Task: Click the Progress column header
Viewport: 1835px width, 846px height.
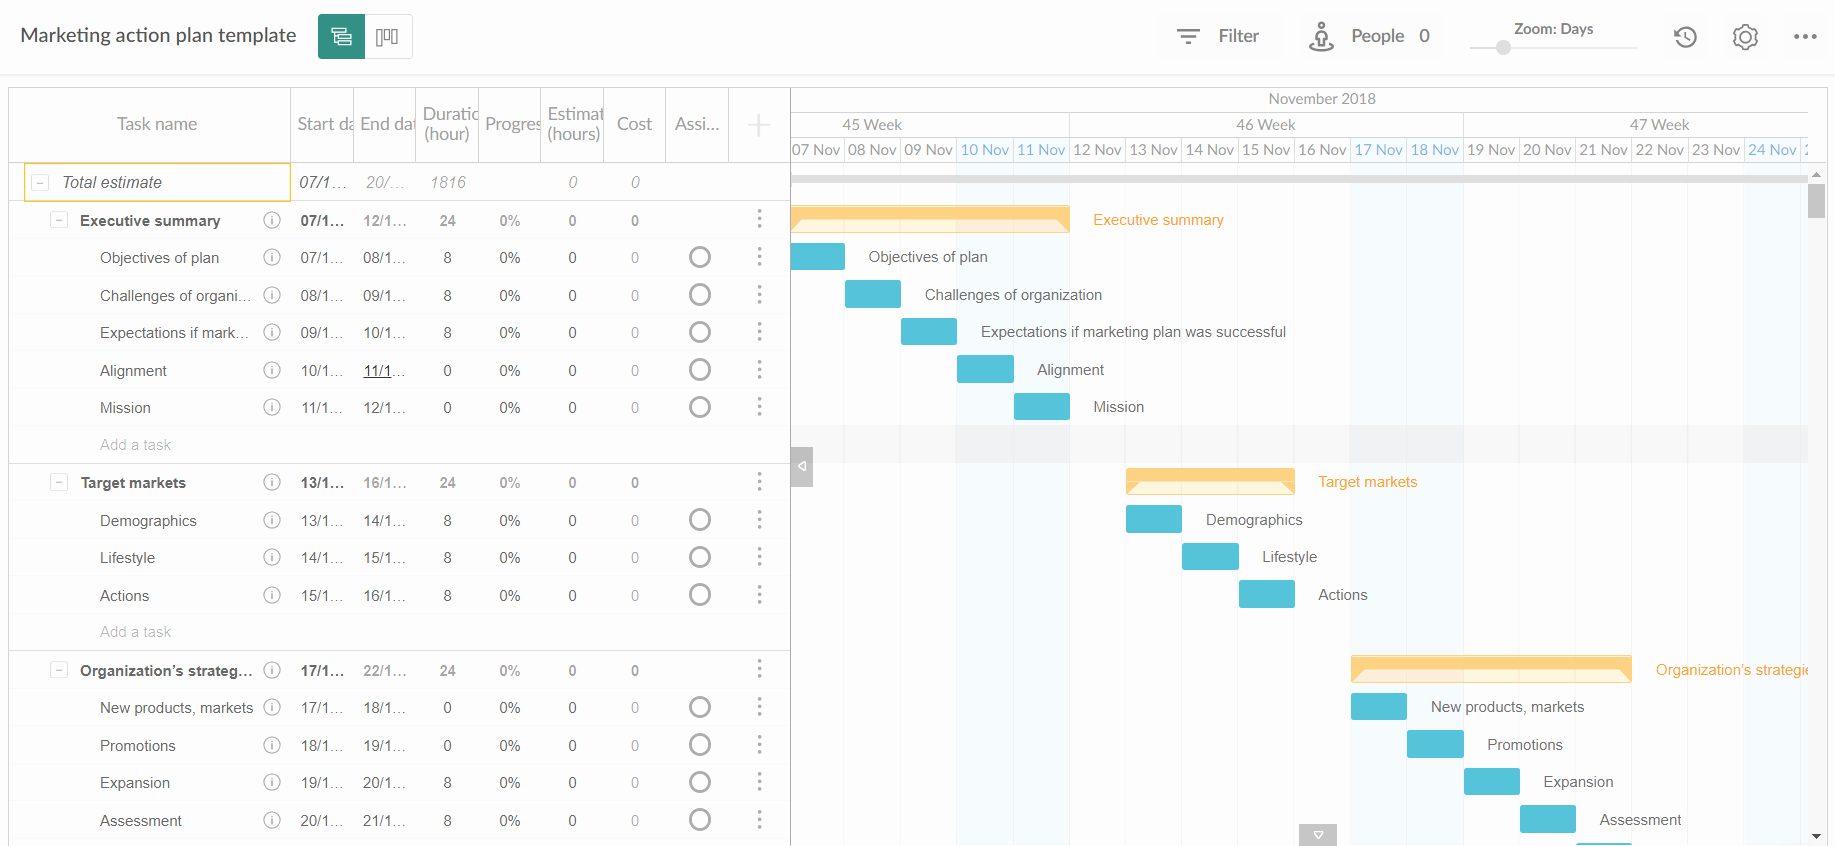Action: [x=510, y=125]
